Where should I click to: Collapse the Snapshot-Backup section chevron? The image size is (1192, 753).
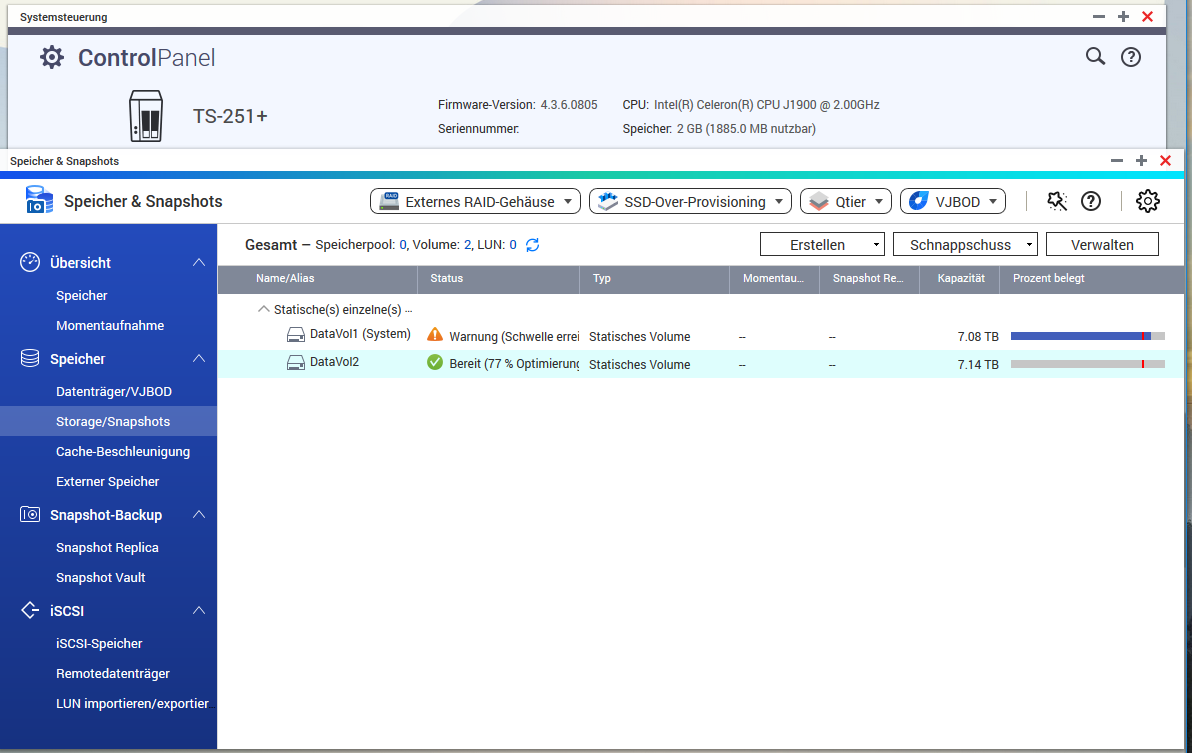click(x=198, y=514)
